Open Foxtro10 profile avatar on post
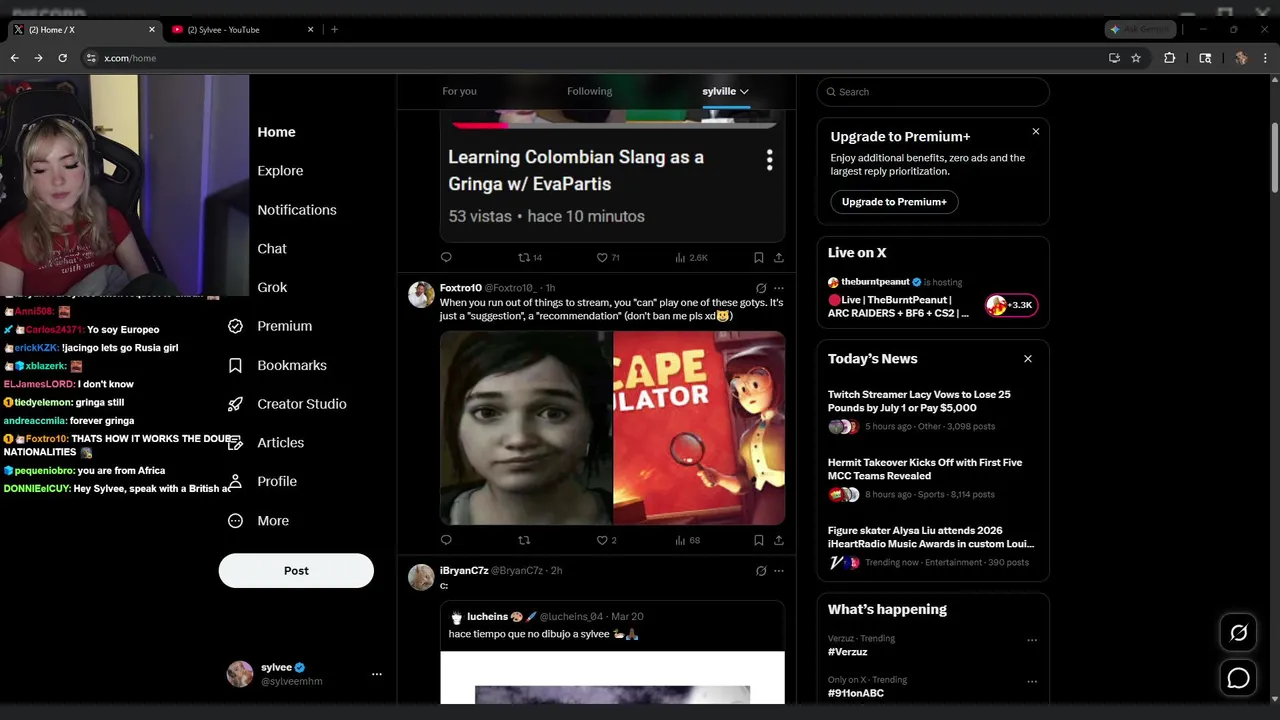The height and width of the screenshot is (720, 1280). tap(421, 294)
